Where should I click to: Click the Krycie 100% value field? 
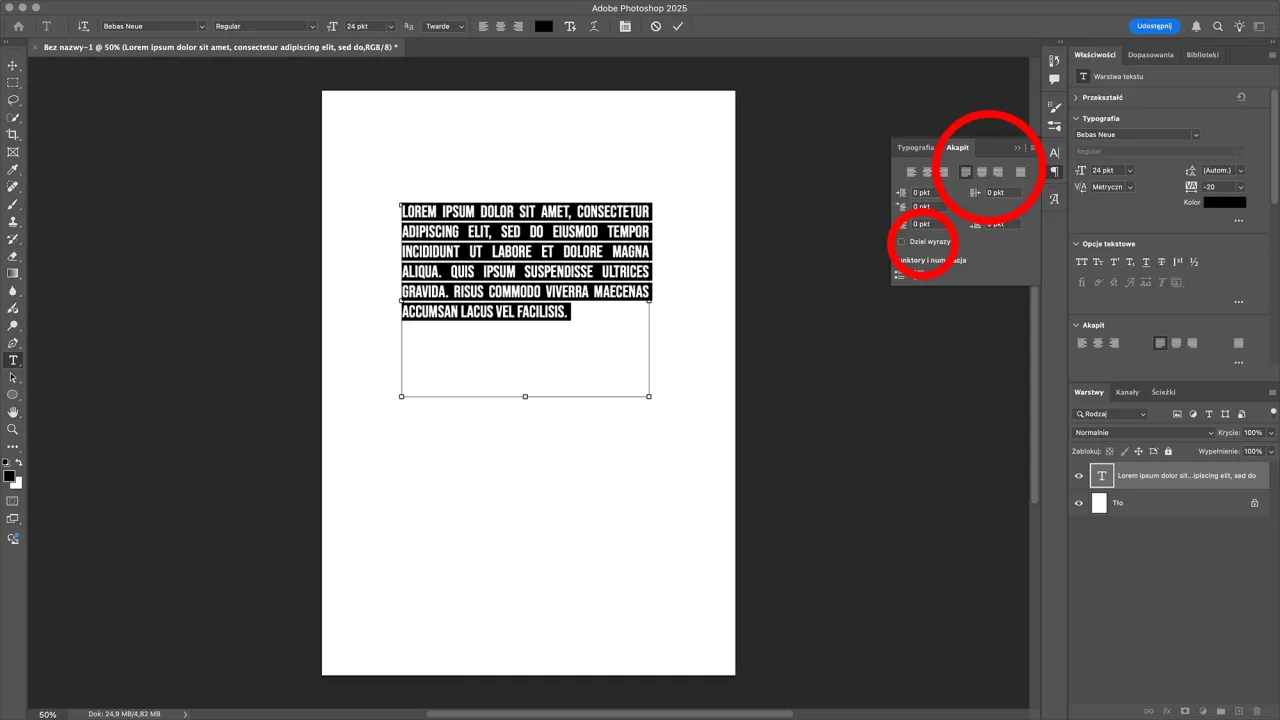pos(1252,432)
